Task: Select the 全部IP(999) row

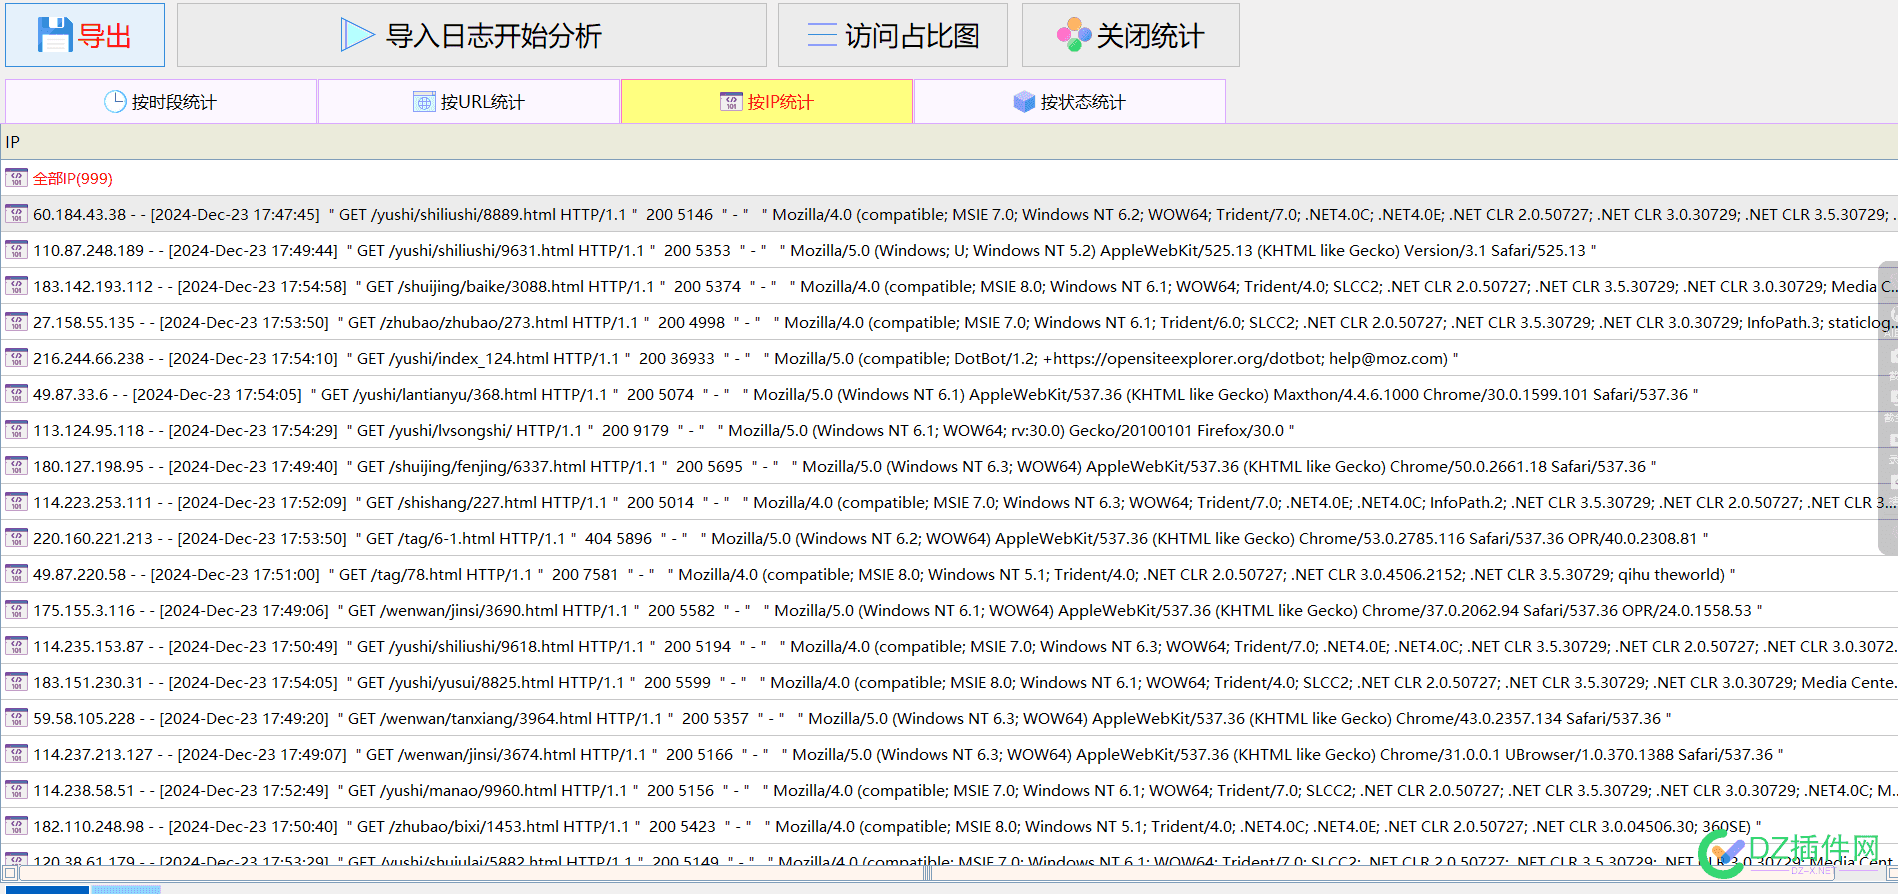Action: pos(949,178)
